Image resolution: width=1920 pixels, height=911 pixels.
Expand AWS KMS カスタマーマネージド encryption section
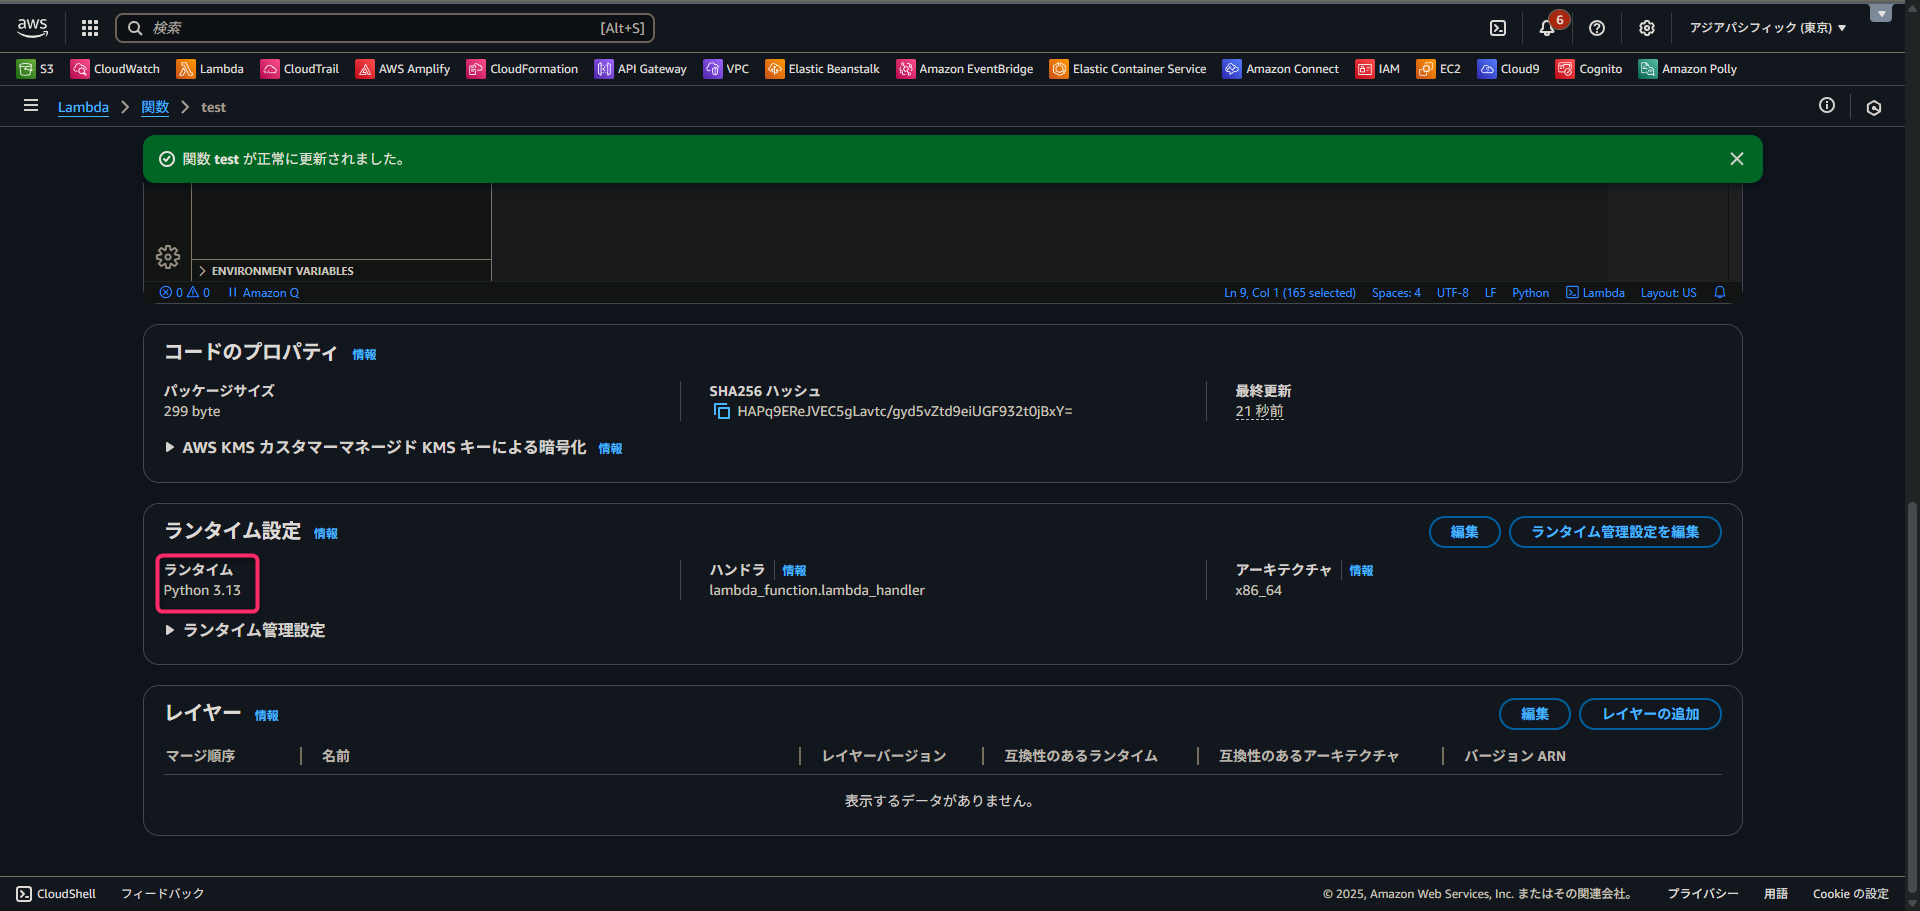coord(384,448)
